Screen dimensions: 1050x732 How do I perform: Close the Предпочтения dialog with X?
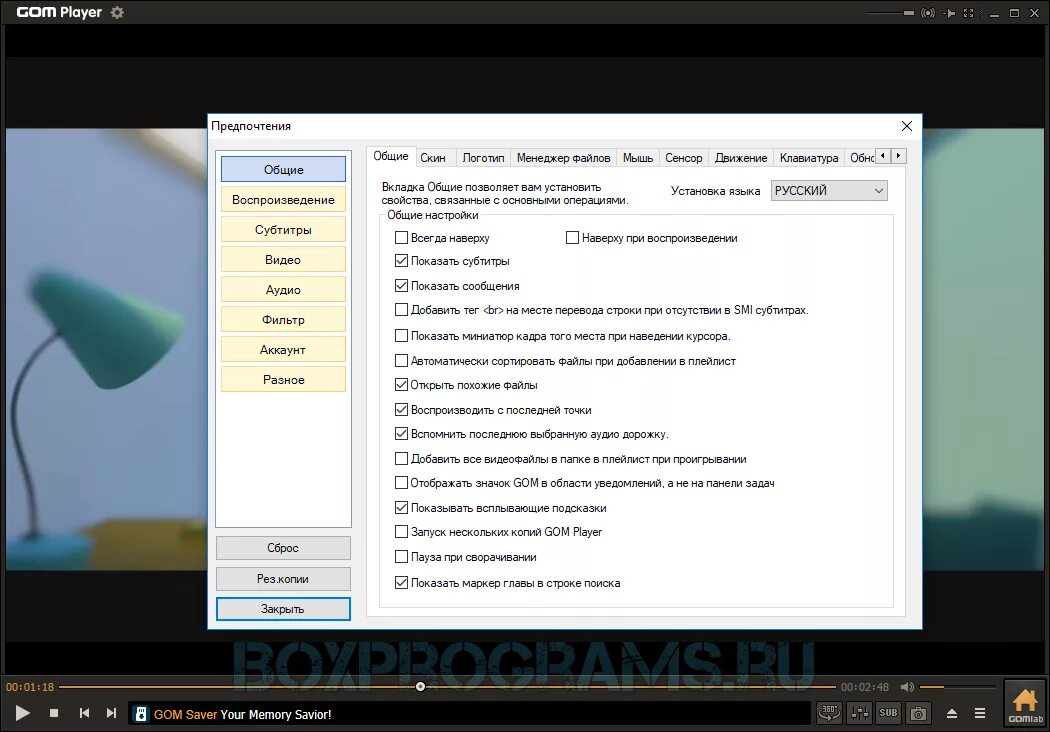coord(907,126)
